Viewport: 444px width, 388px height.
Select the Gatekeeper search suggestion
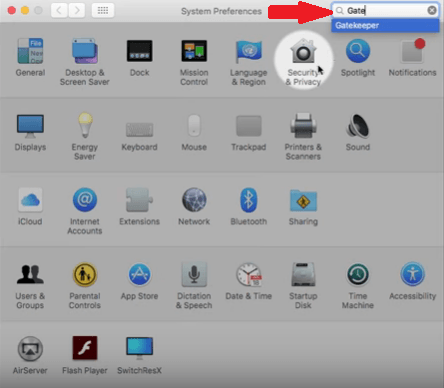pos(385,25)
